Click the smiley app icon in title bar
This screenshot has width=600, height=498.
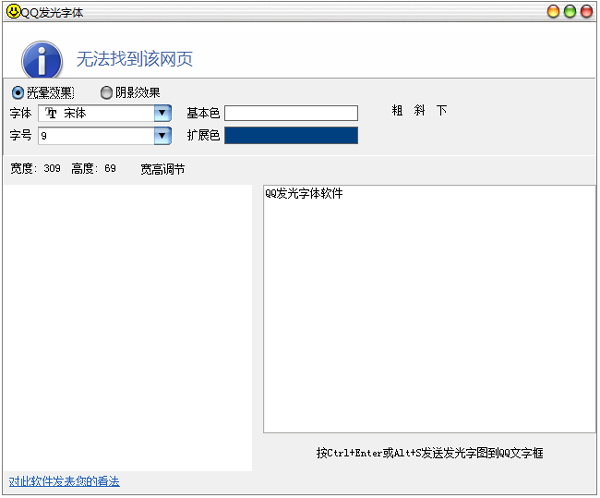(13, 11)
